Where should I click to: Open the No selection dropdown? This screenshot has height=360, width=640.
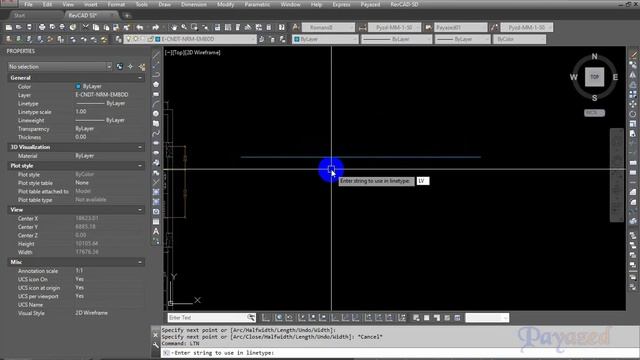(x=60, y=67)
